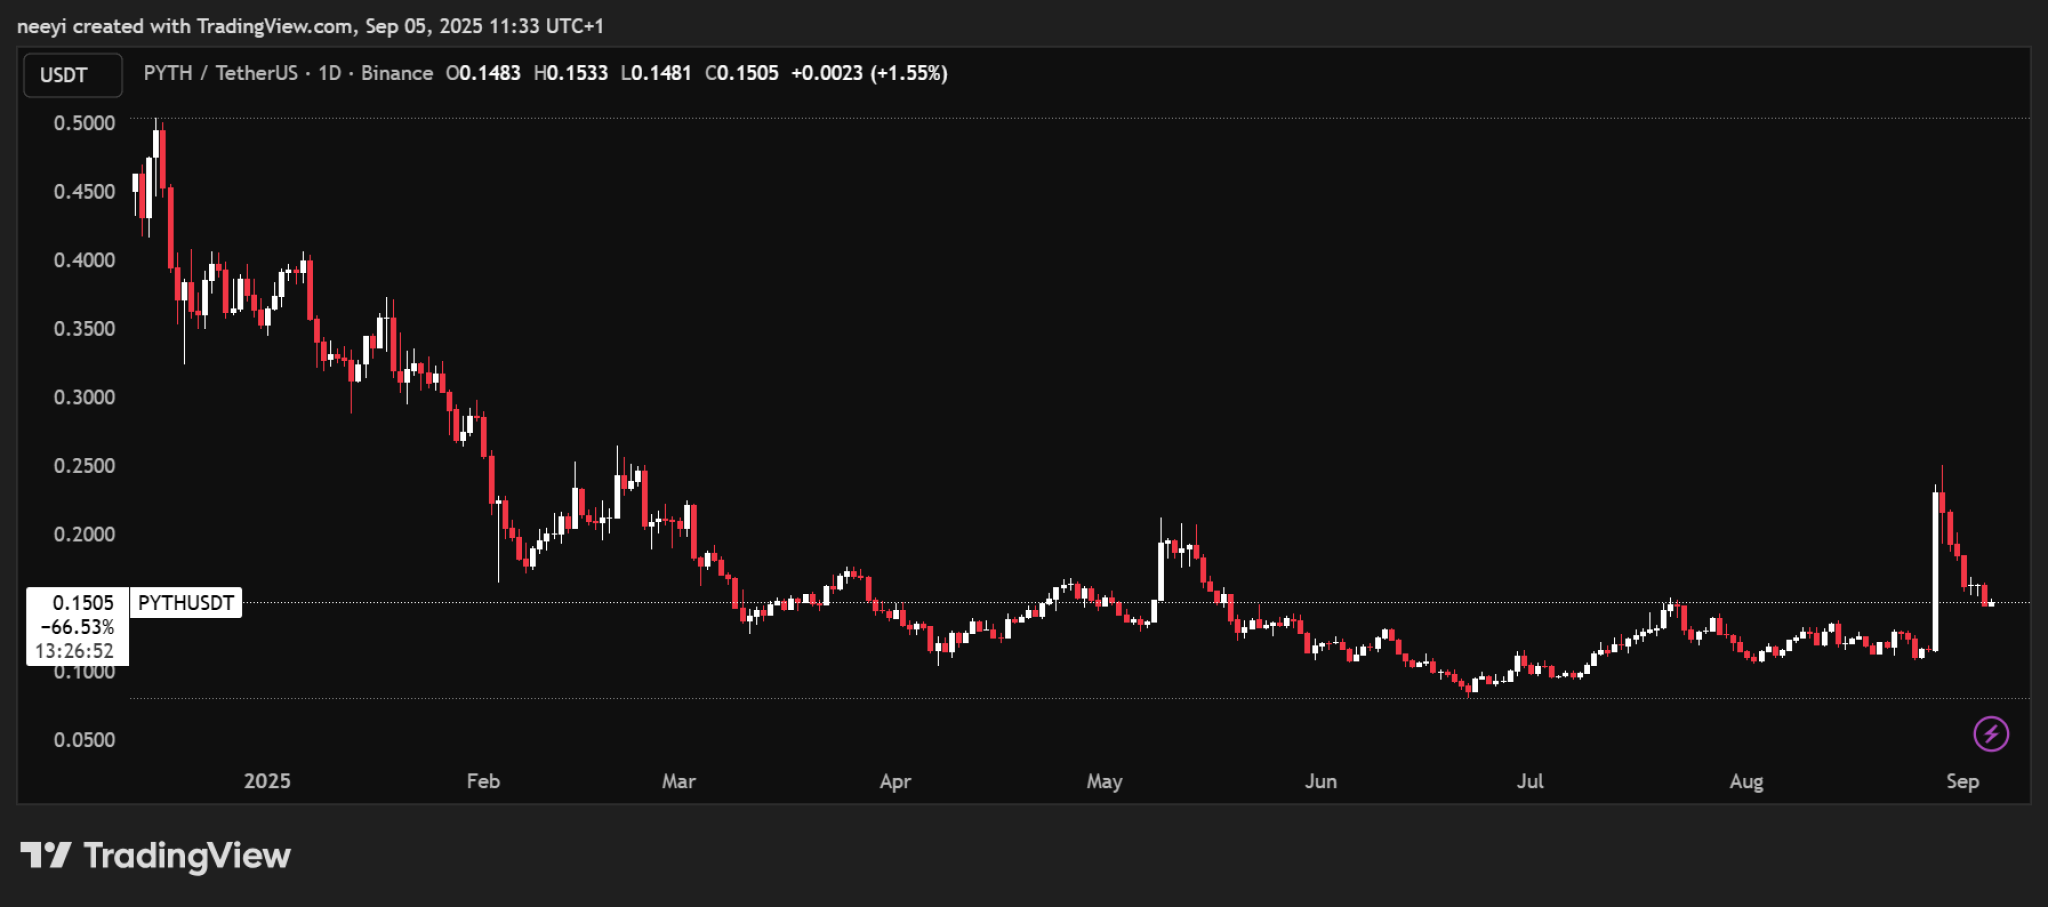Click Binance exchange name in the legend
2048x907 pixels.
(x=399, y=72)
